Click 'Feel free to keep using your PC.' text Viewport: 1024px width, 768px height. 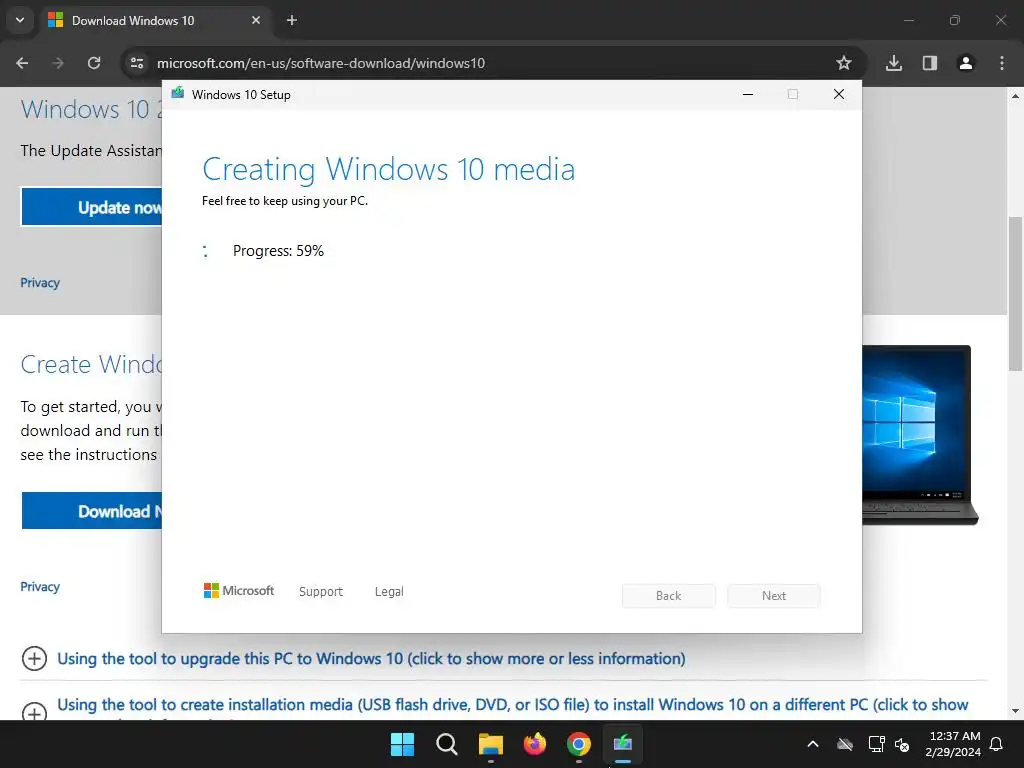coord(285,201)
